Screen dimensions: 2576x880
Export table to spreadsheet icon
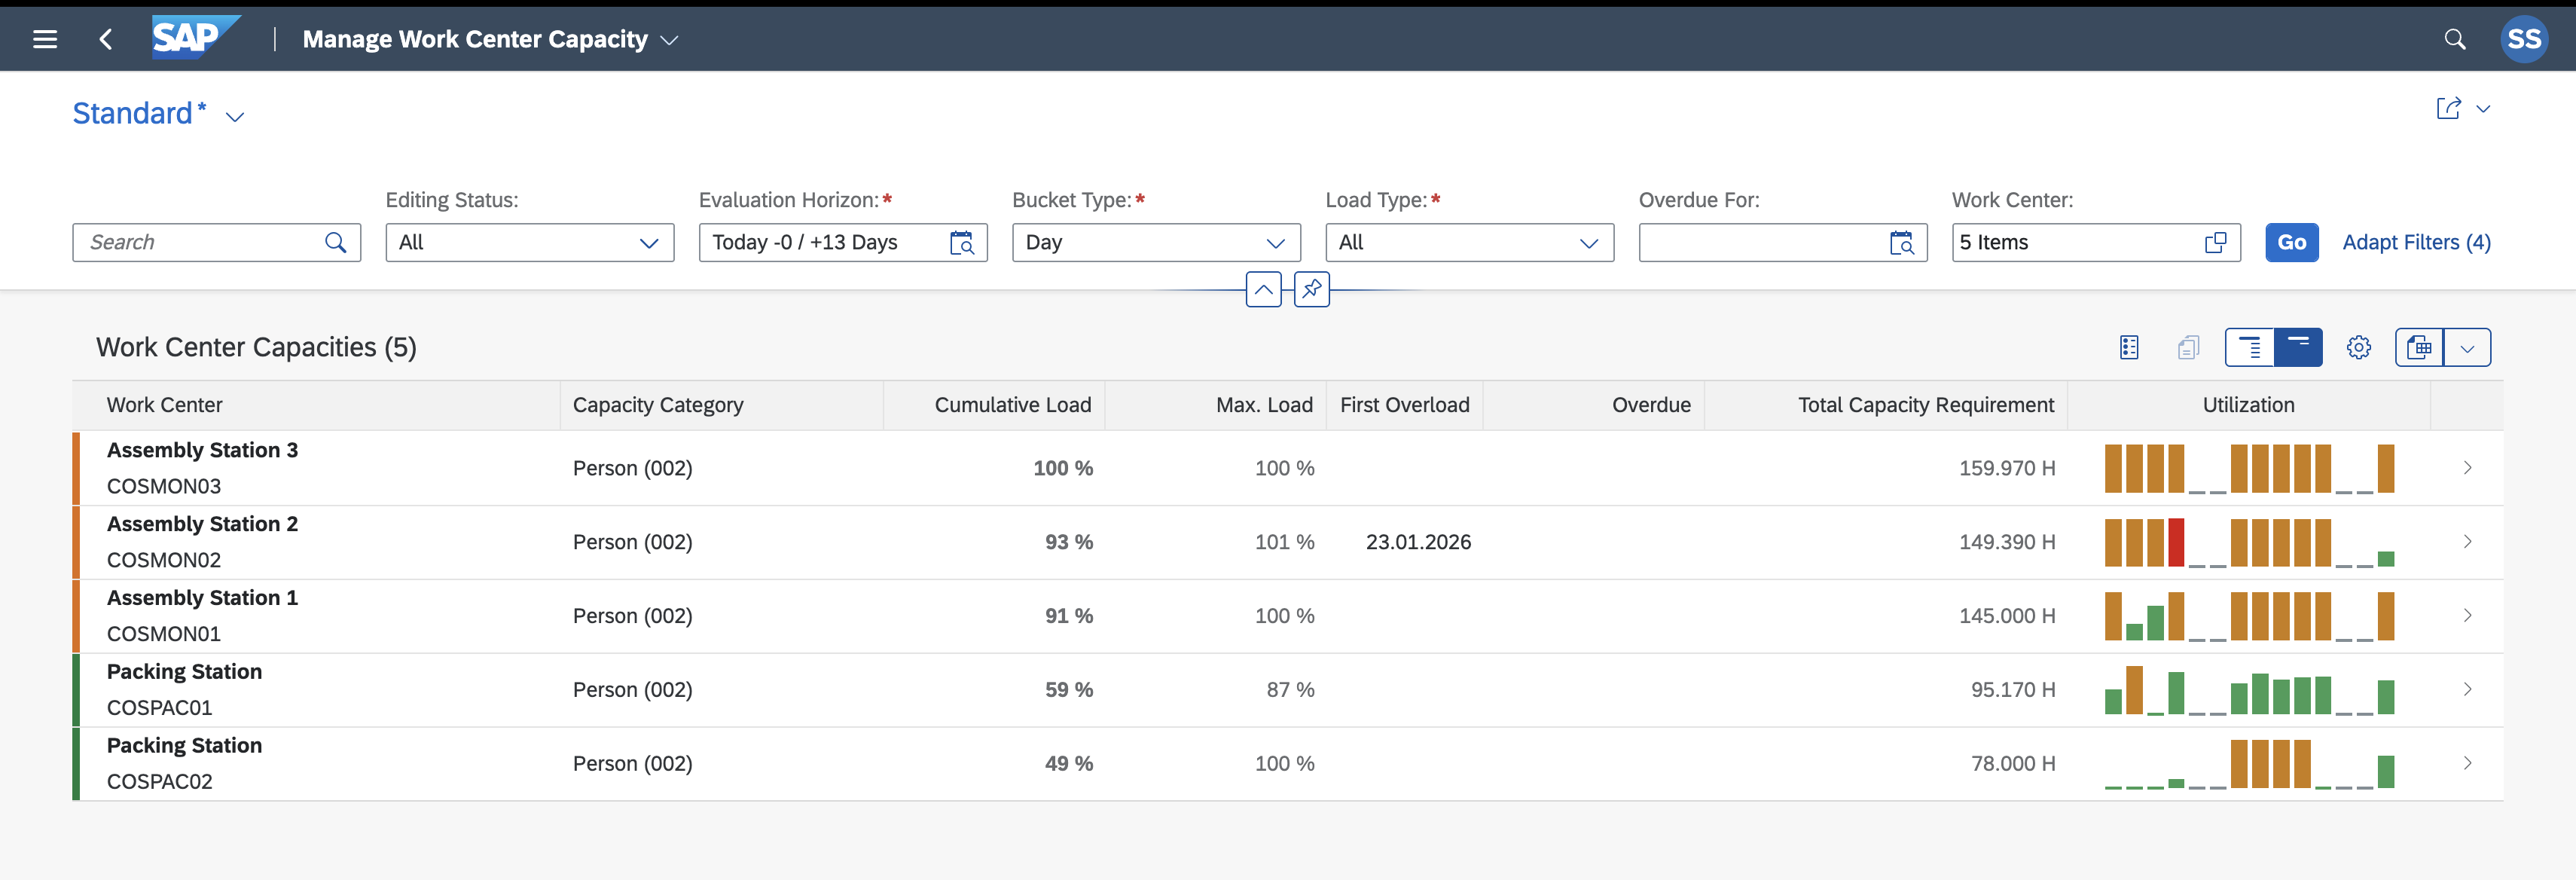click(2419, 348)
